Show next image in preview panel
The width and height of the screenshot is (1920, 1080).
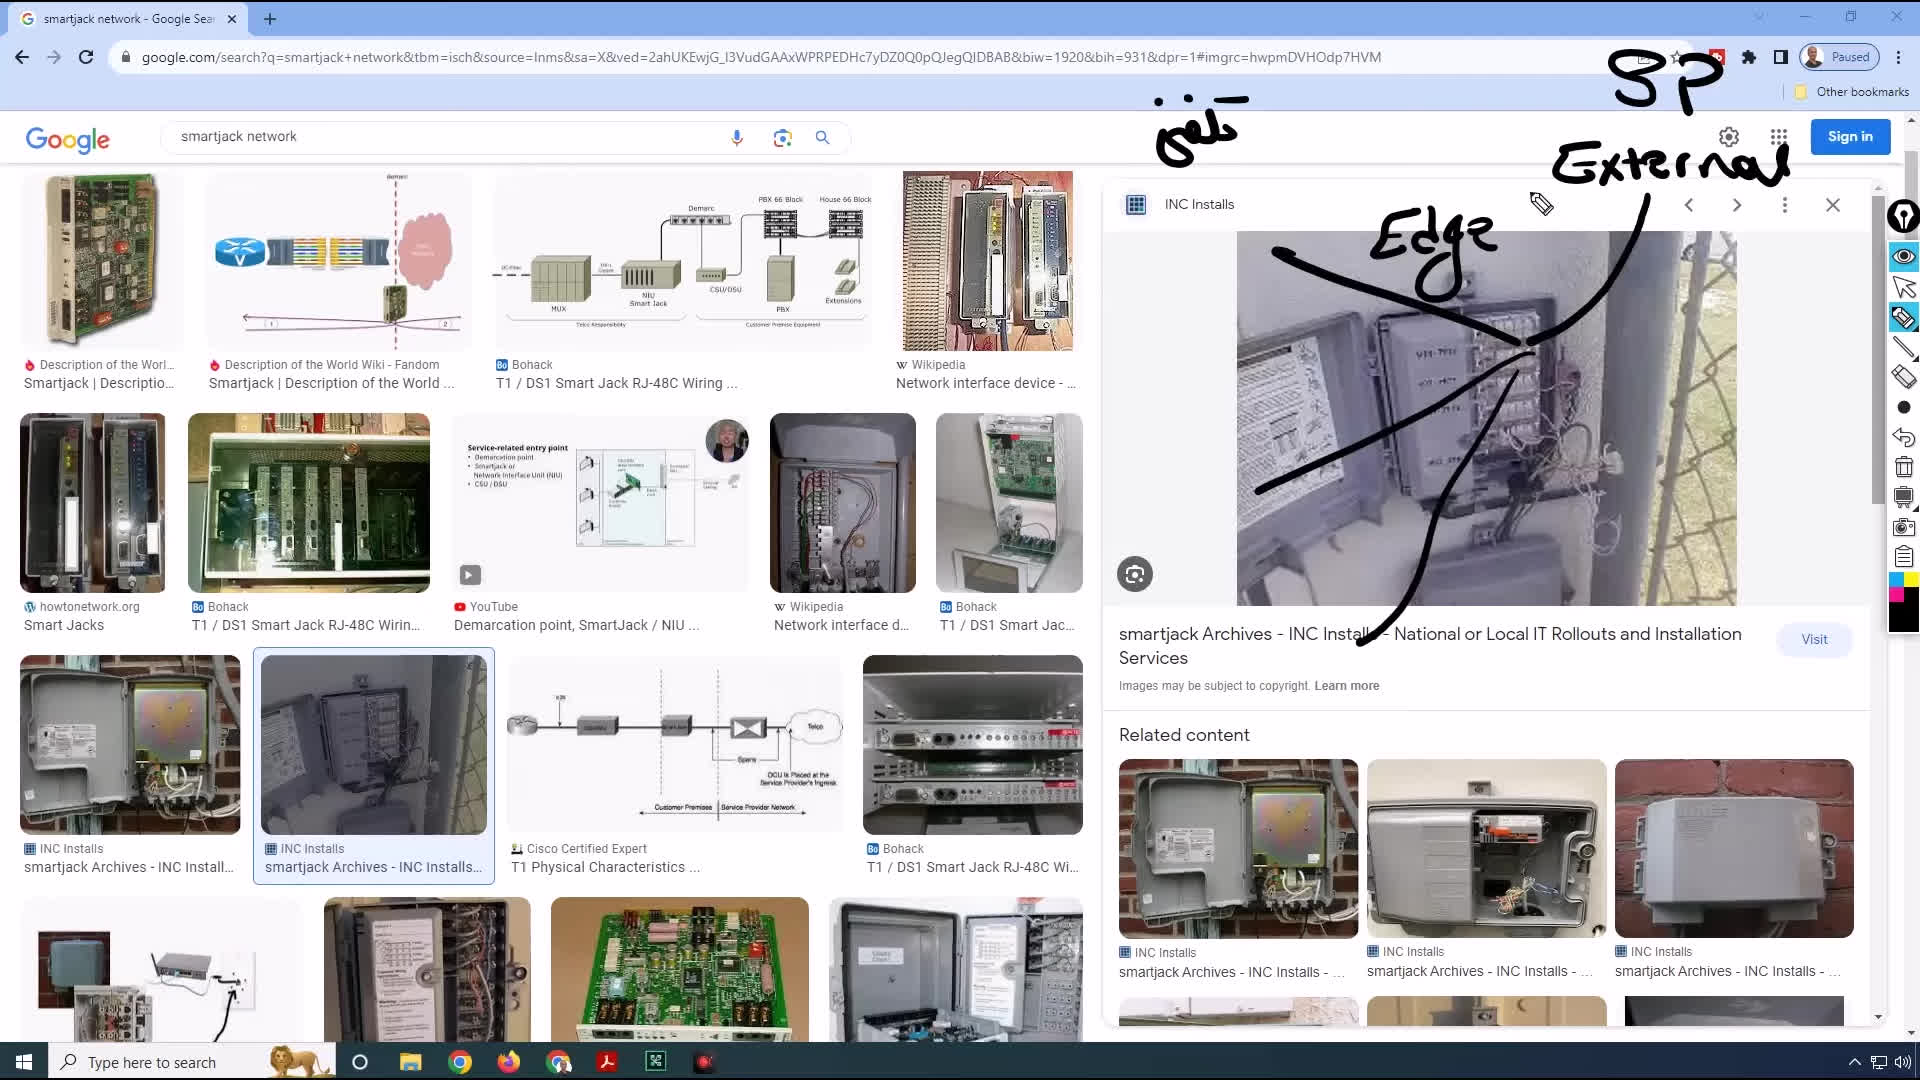1737,205
